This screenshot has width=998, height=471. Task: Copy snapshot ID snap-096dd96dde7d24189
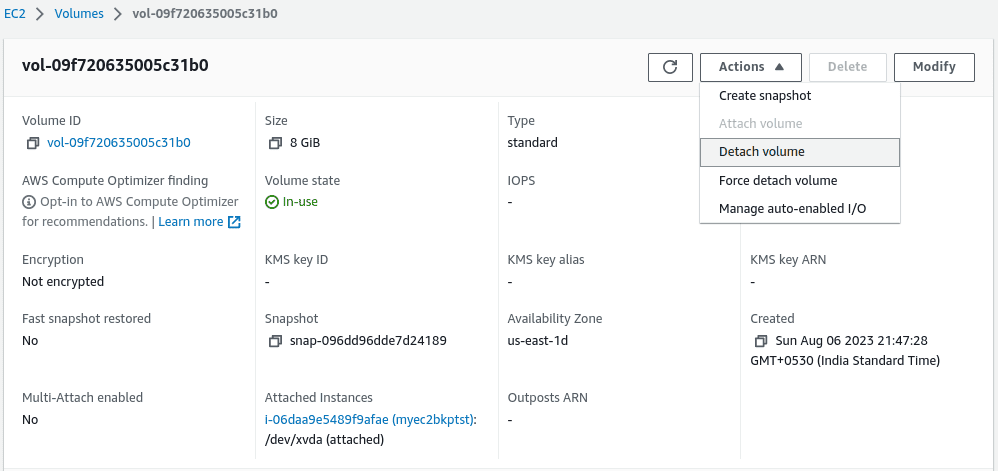(x=275, y=341)
